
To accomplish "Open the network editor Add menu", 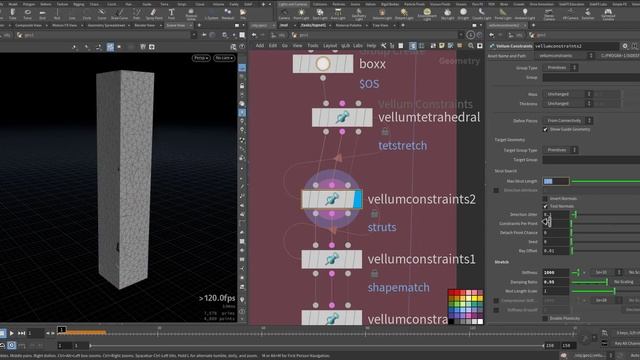I will 260,46.
